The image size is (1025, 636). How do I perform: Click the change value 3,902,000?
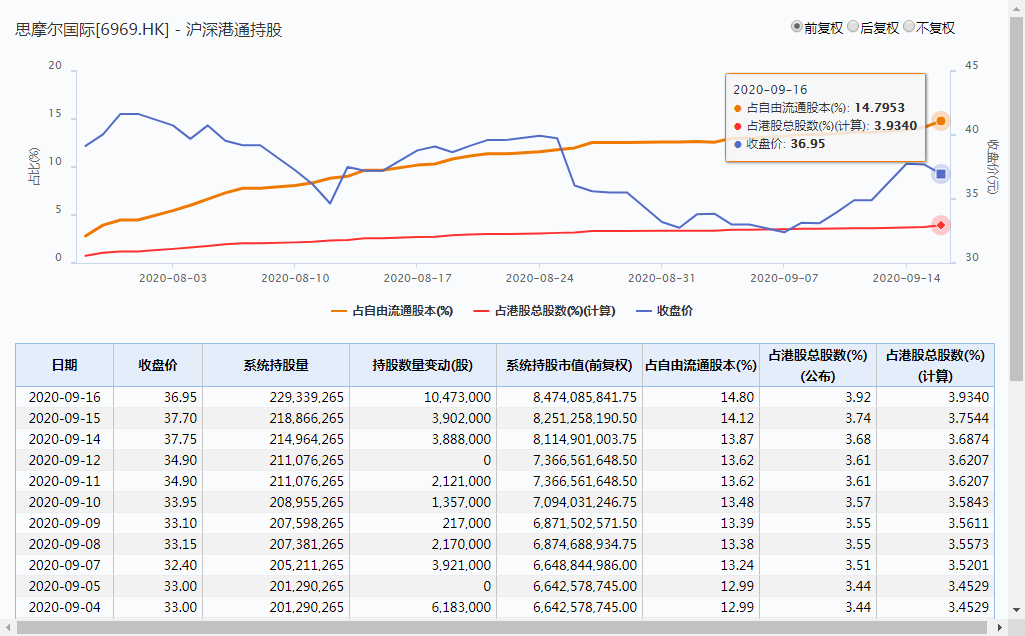[x=461, y=418]
